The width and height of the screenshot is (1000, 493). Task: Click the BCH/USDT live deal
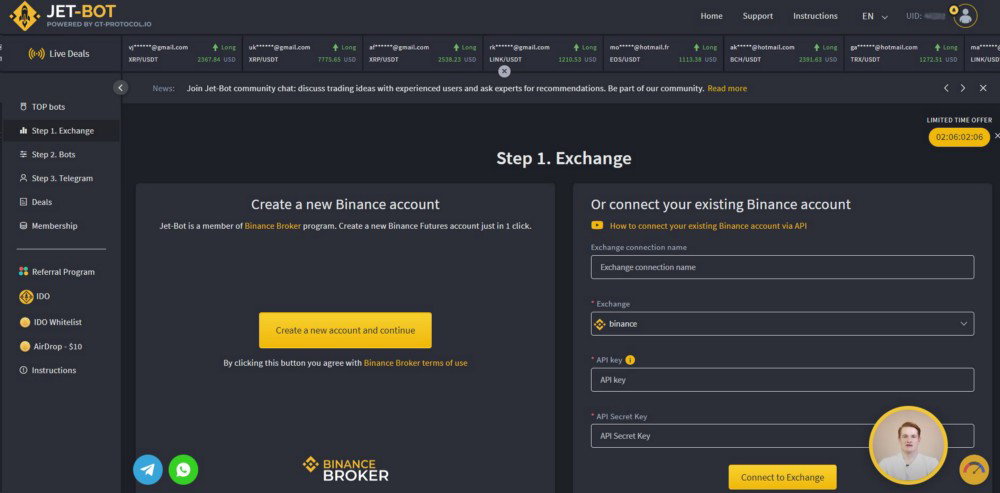click(x=784, y=54)
